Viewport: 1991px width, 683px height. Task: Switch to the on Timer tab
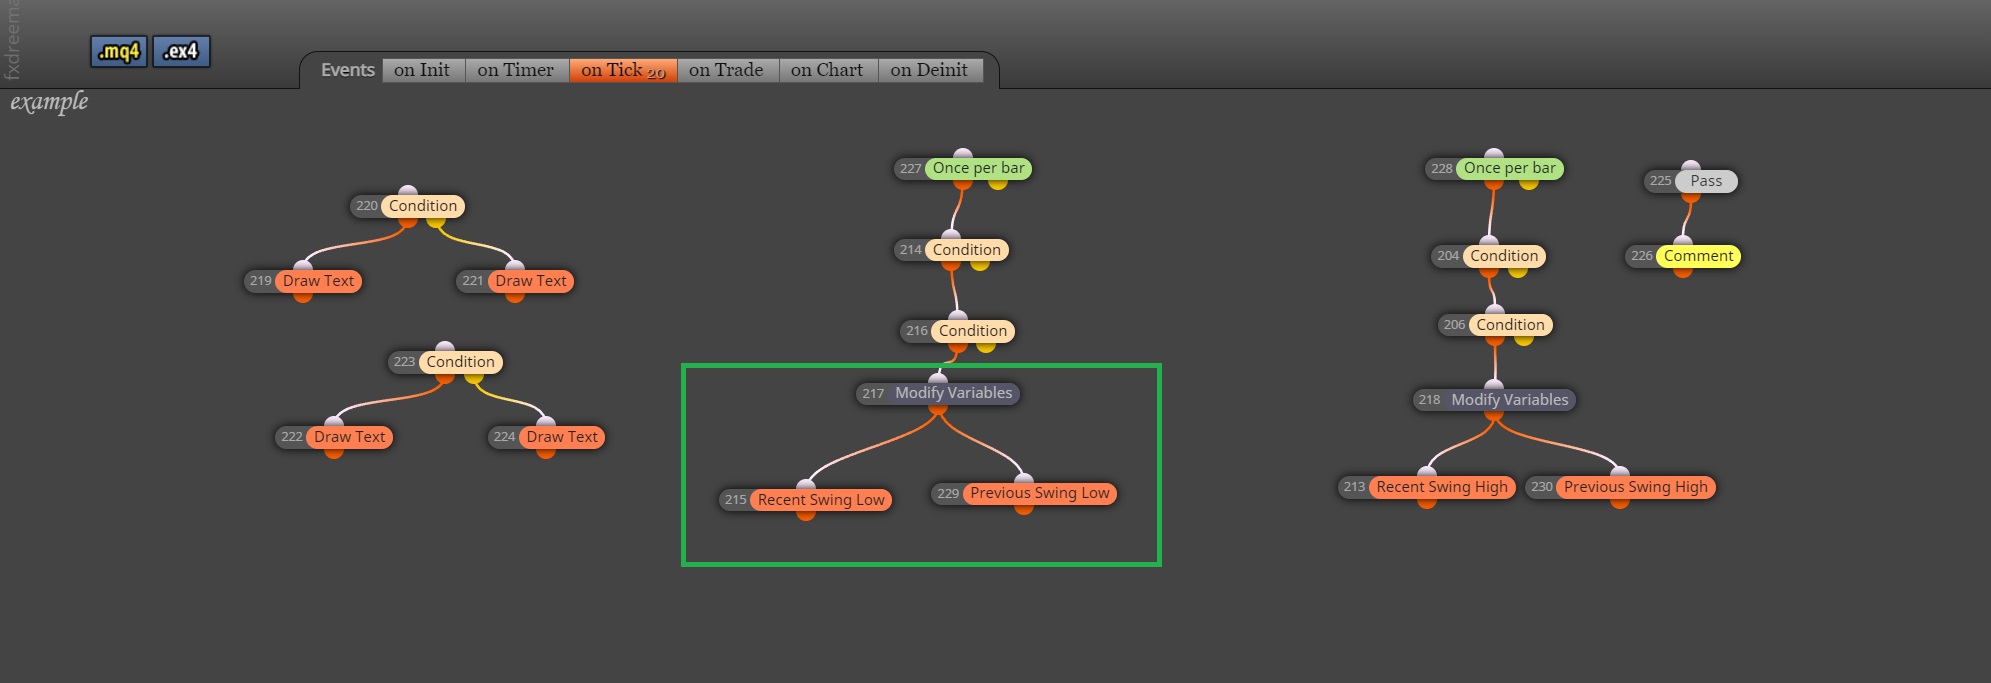tap(516, 70)
